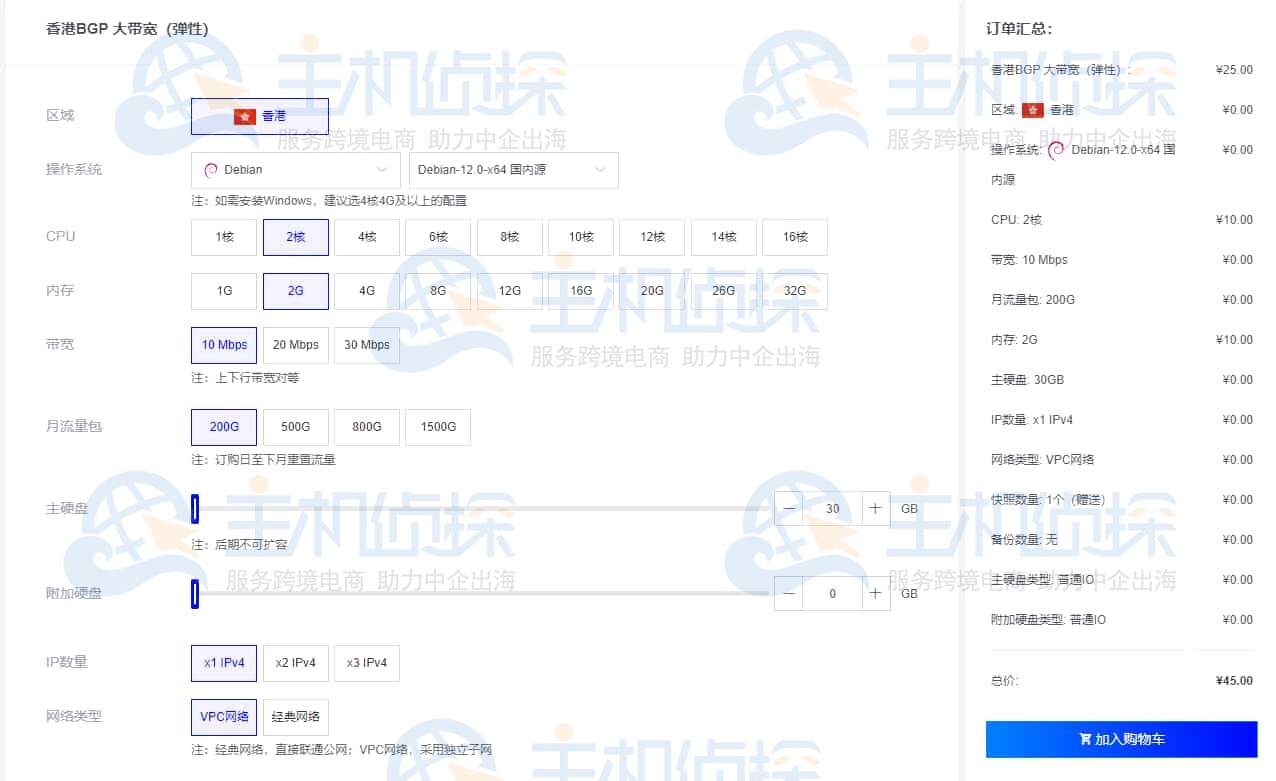Click the plus stepper to increase 主硬盘 size

click(x=875, y=508)
